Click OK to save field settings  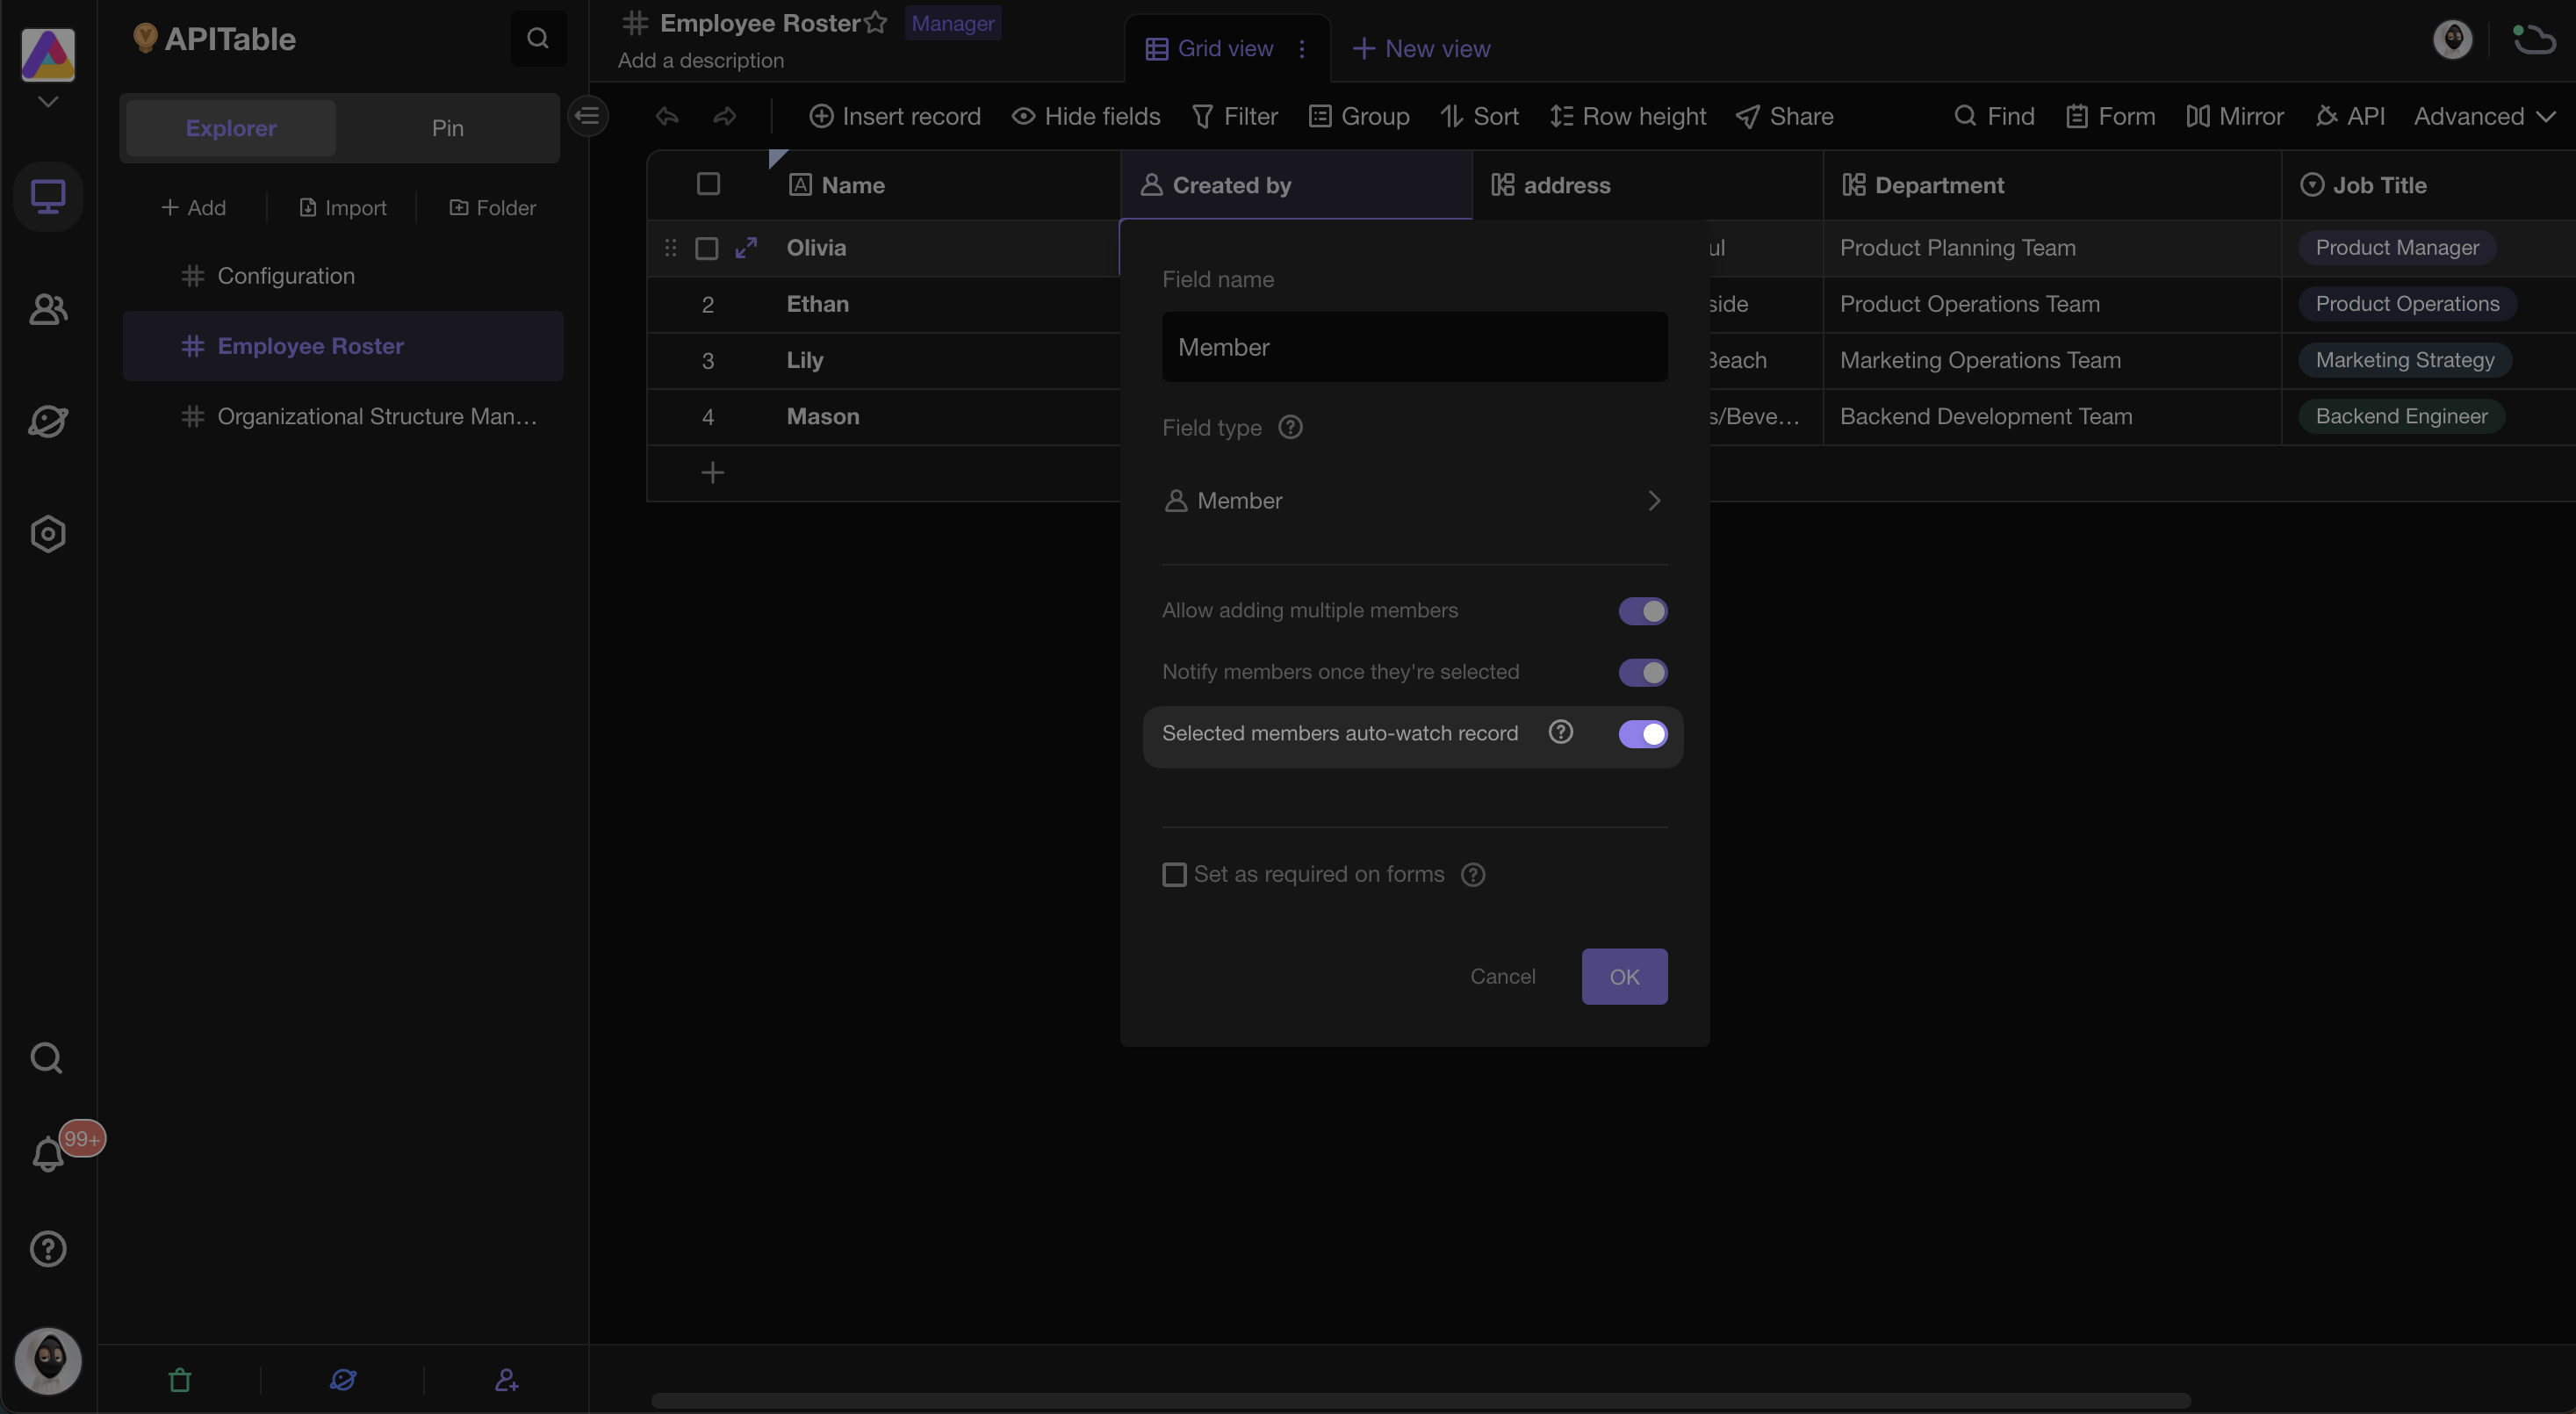coord(1624,975)
